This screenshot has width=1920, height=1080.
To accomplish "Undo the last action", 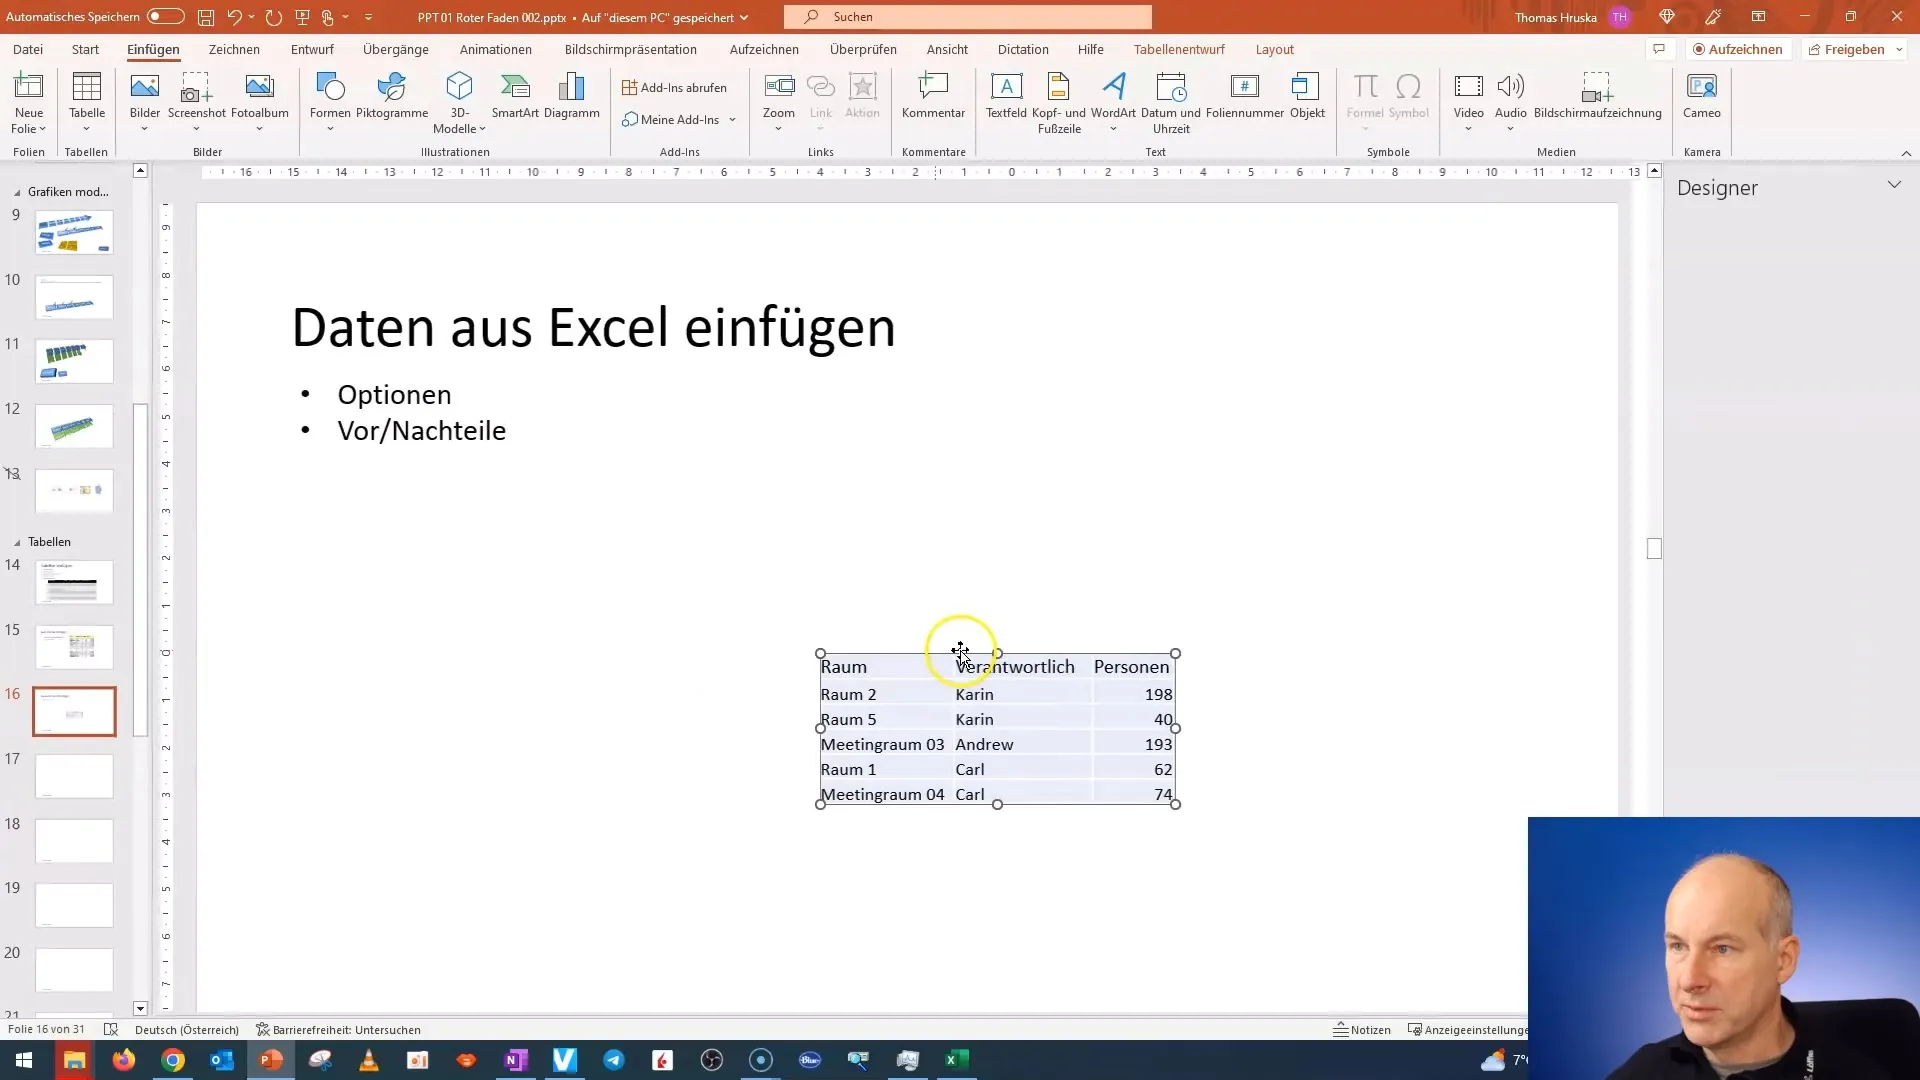I will click(x=234, y=17).
